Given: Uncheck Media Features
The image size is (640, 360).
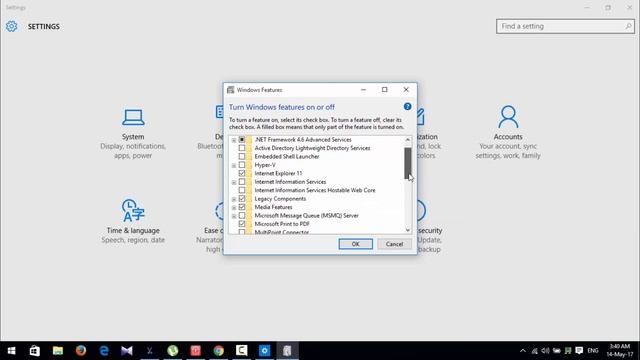Looking at the screenshot, I should [x=242, y=207].
